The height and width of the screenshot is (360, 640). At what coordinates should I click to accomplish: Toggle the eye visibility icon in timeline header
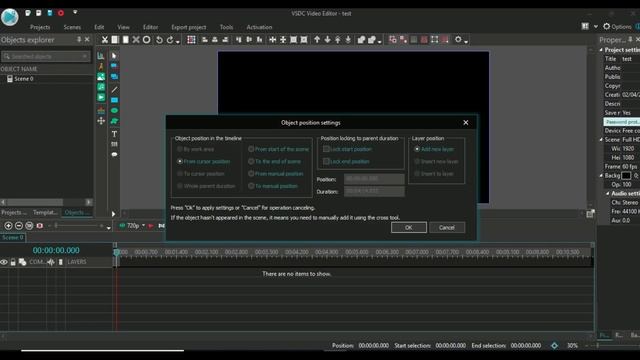[4, 262]
